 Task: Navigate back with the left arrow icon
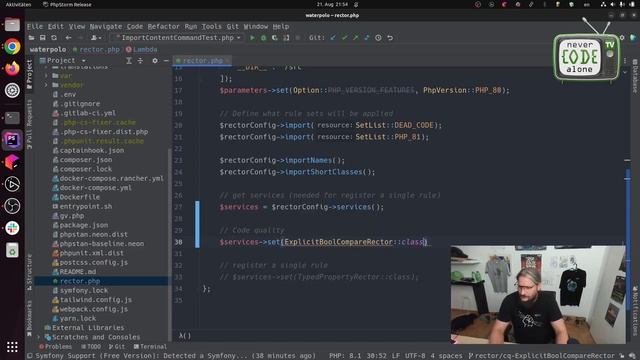[68, 38]
